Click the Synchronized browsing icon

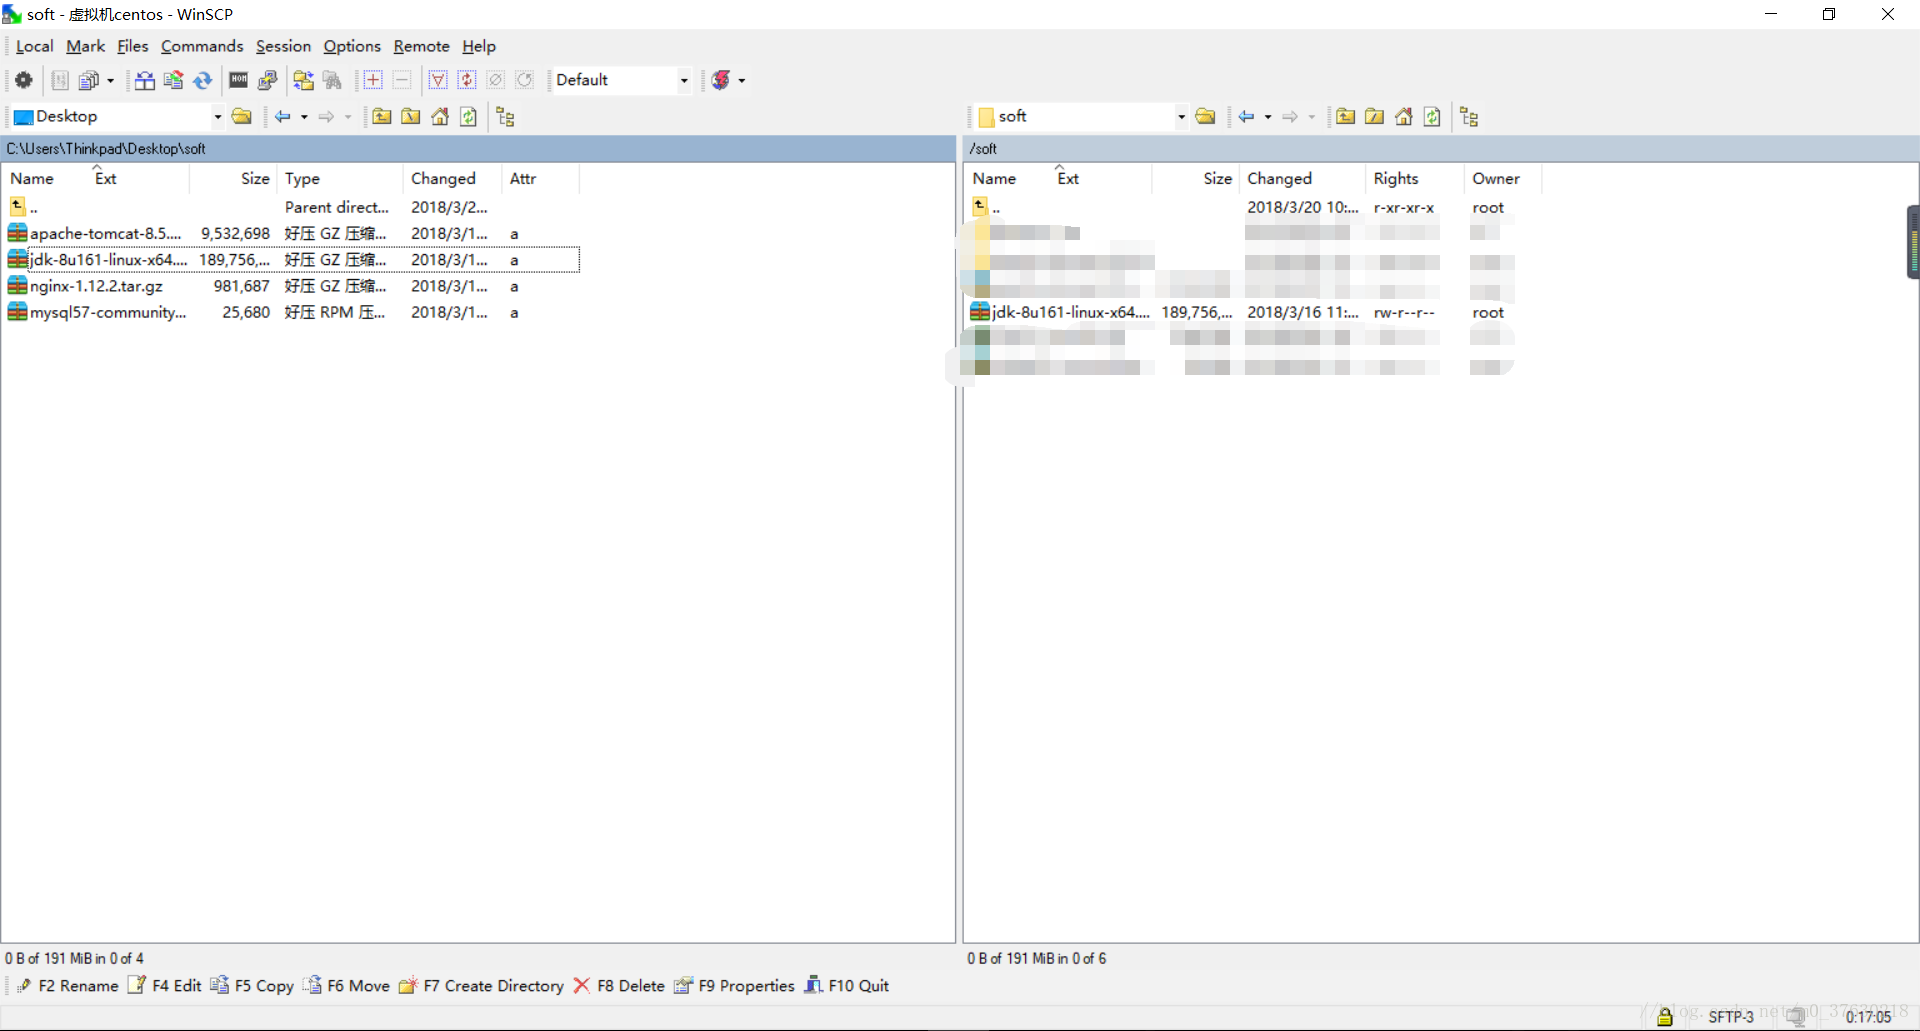[303, 80]
